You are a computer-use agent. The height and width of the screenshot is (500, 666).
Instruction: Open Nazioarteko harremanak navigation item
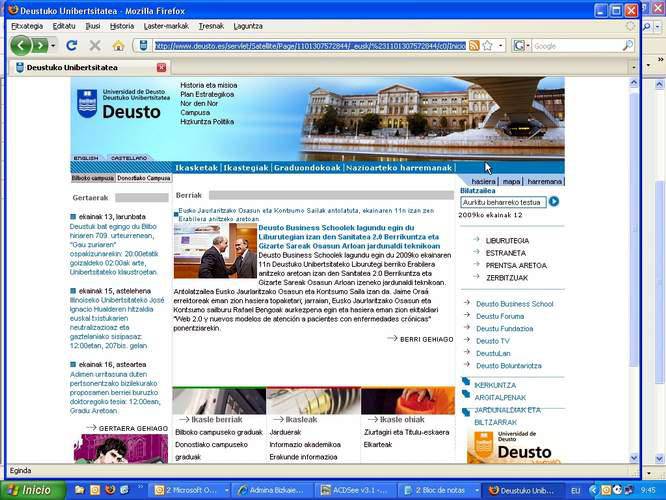[399, 168]
